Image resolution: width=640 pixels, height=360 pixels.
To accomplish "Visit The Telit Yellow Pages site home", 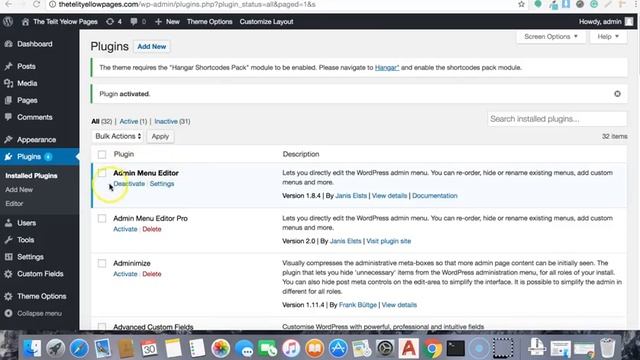I will (60, 22).
